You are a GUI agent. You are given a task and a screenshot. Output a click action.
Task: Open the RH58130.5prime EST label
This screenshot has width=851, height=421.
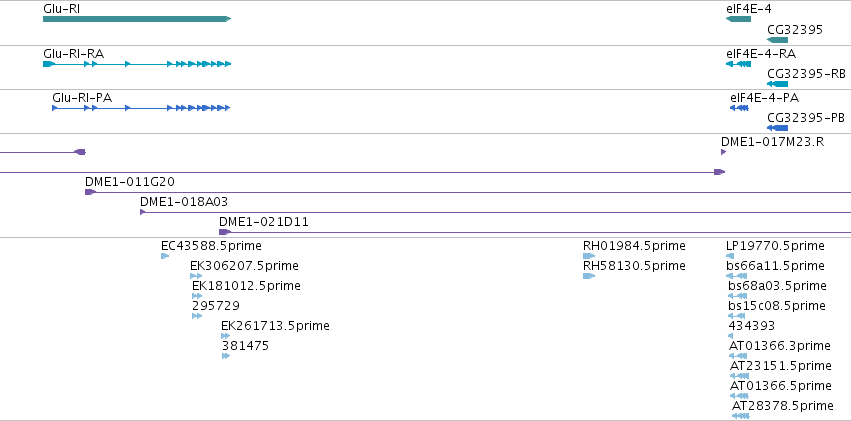tap(634, 266)
